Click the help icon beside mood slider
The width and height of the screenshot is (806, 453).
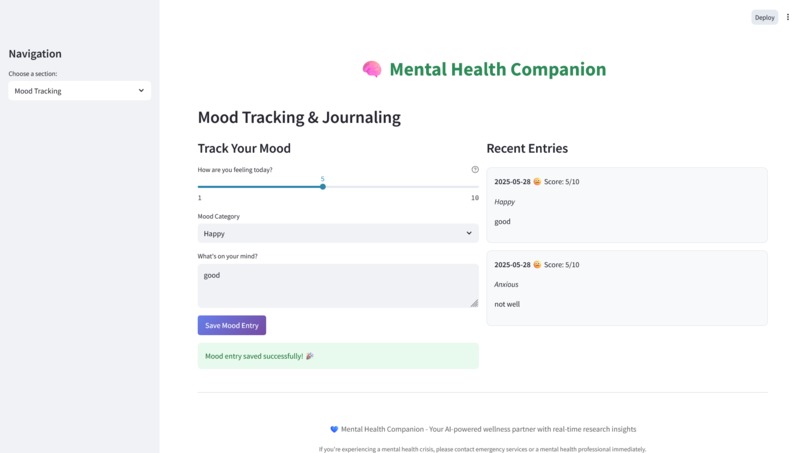475,170
